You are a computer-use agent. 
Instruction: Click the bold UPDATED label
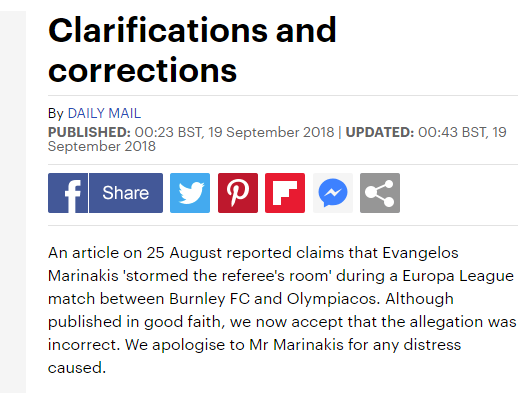pyautogui.click(x=380, y=132)
